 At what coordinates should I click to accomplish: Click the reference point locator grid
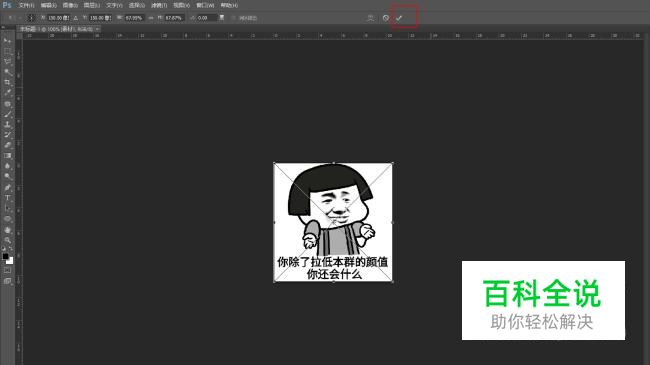(31, 18)
